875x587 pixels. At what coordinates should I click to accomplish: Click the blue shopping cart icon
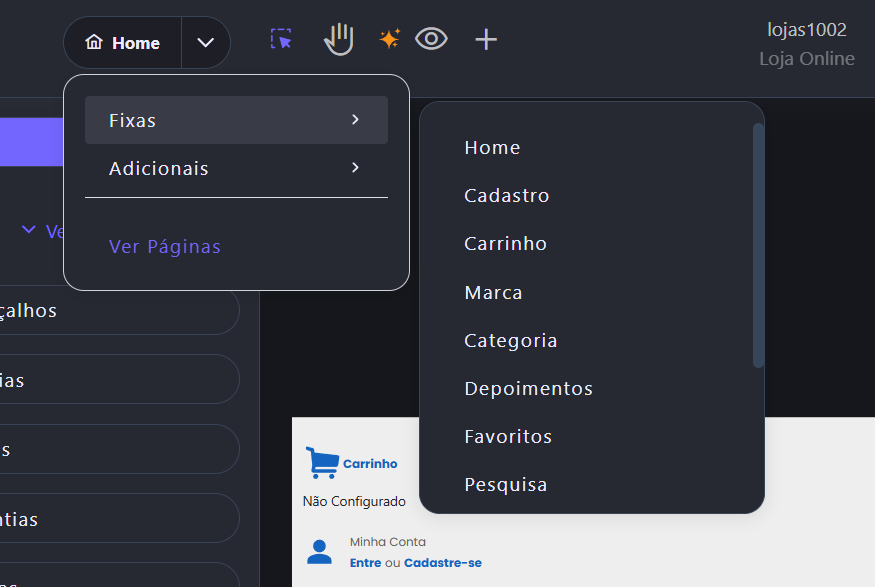pyautogui.click(x=322, y=462)
